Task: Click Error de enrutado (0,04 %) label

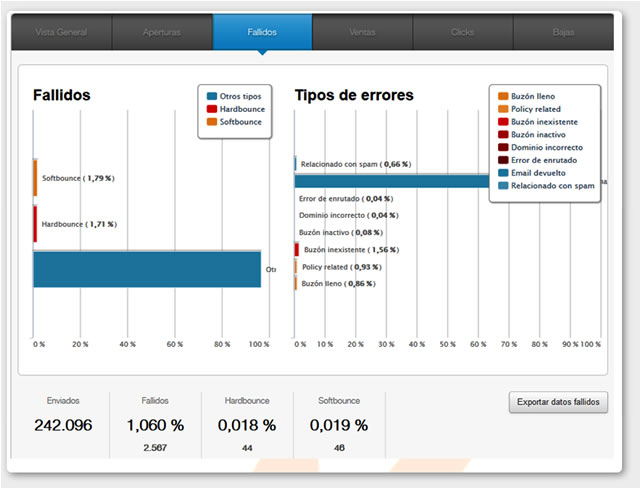Action: [x=346, y=199]
